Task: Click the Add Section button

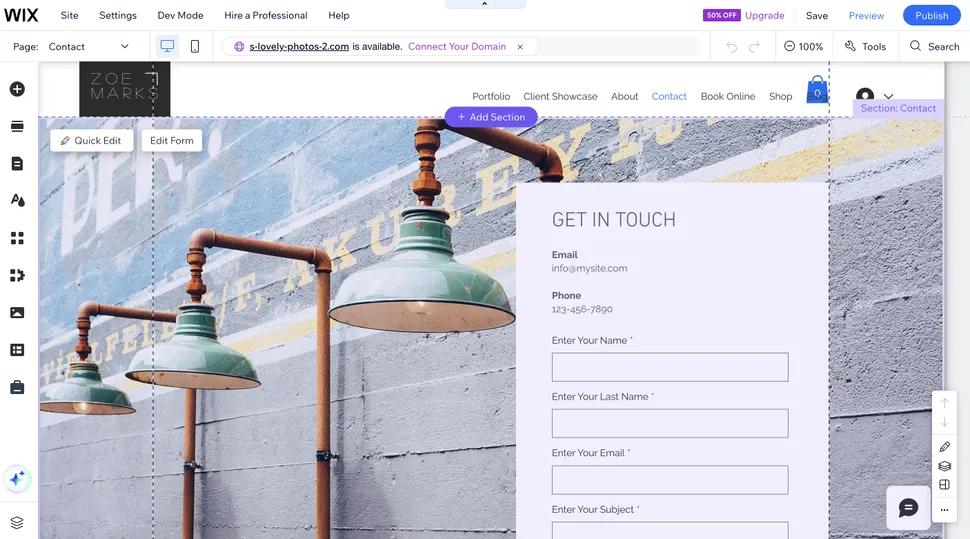Action: click(491, 117)
